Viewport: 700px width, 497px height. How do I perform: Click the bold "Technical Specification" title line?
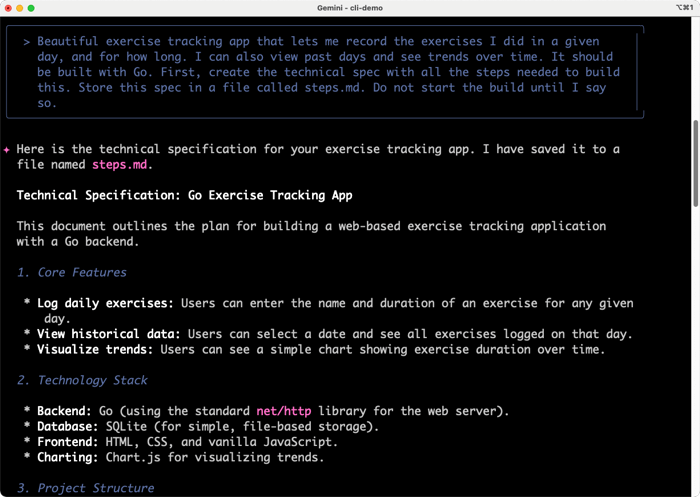click(184, 195)
